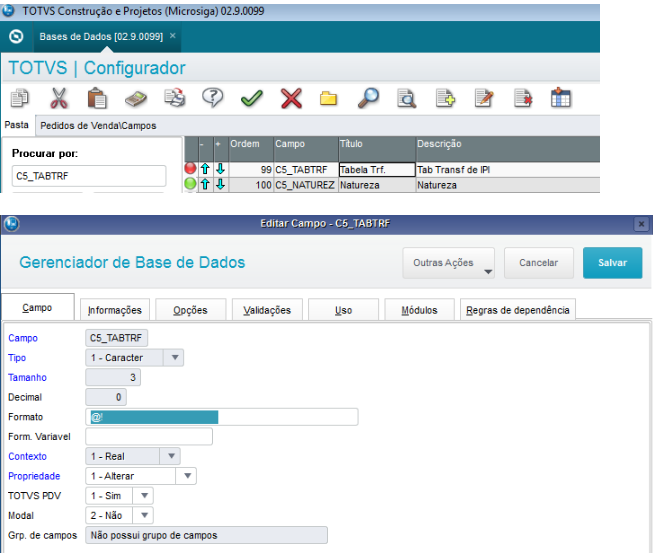Click the Campo field showing C5_TABTRF
This screenshot has width=653, height=556.
116,338
